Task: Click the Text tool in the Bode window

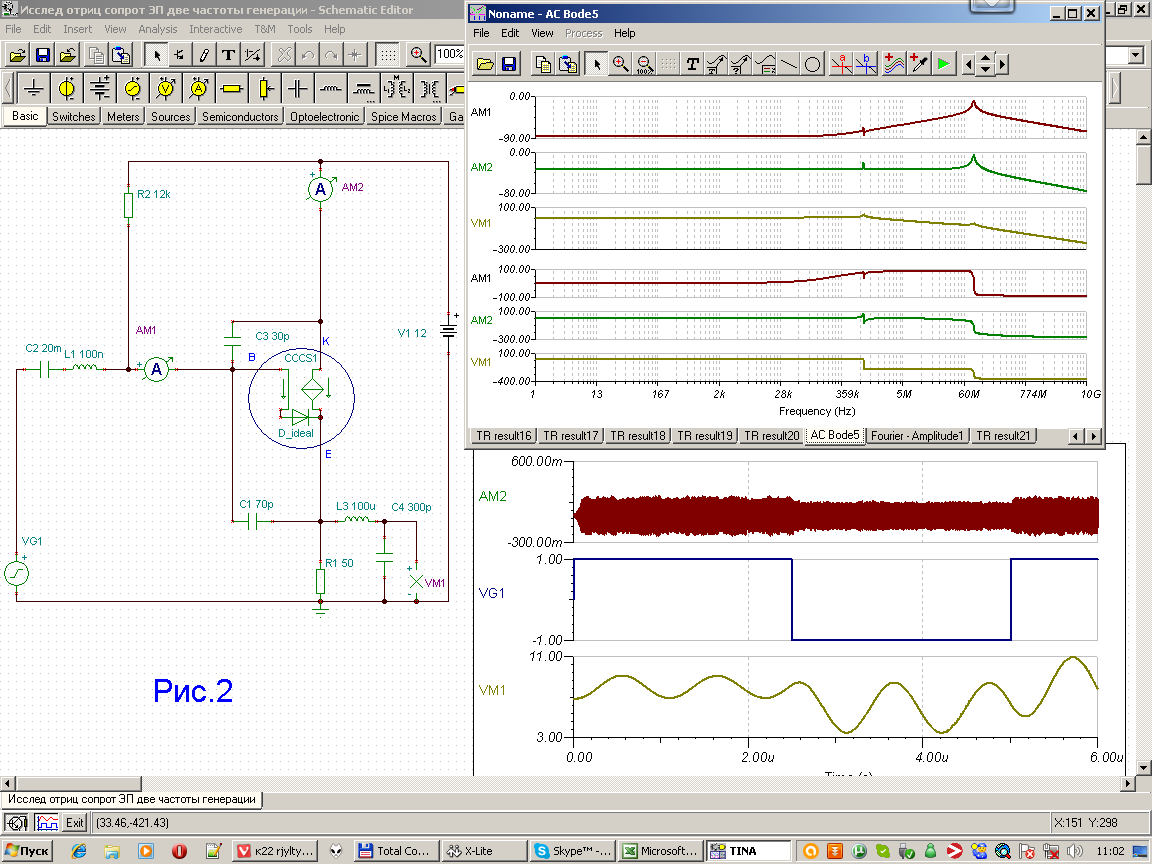Action: click(x=692, y=64)
